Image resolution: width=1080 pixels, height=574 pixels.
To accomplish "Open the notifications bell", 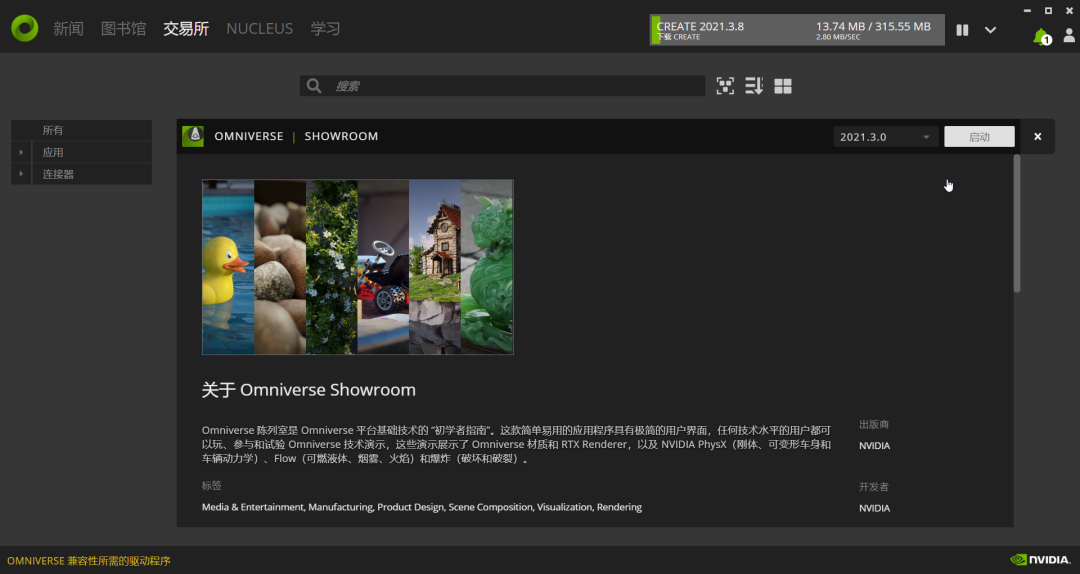I will point(1041,37).
